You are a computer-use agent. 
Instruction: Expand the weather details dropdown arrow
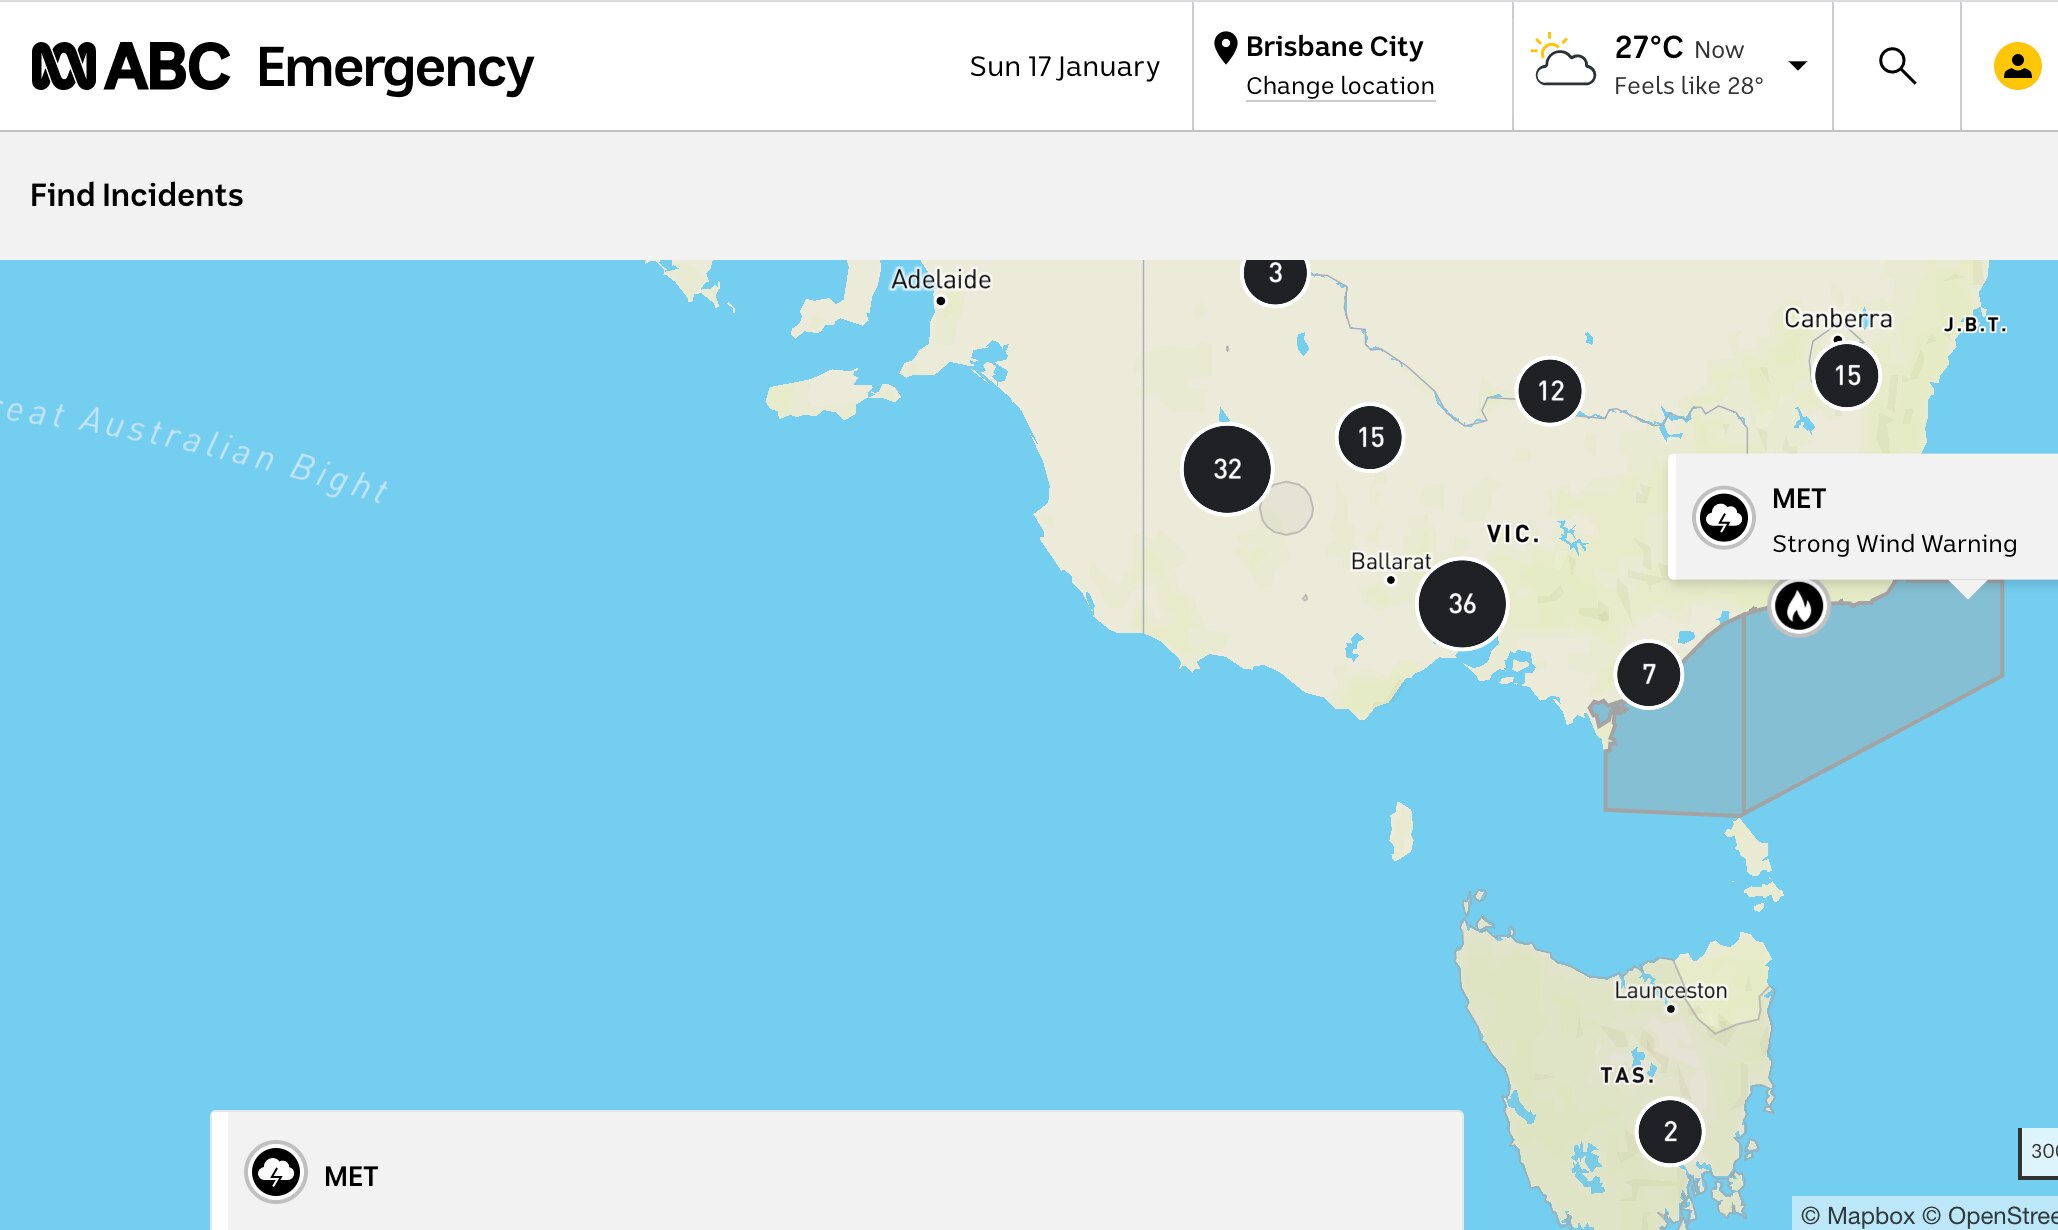point(1797,64)
